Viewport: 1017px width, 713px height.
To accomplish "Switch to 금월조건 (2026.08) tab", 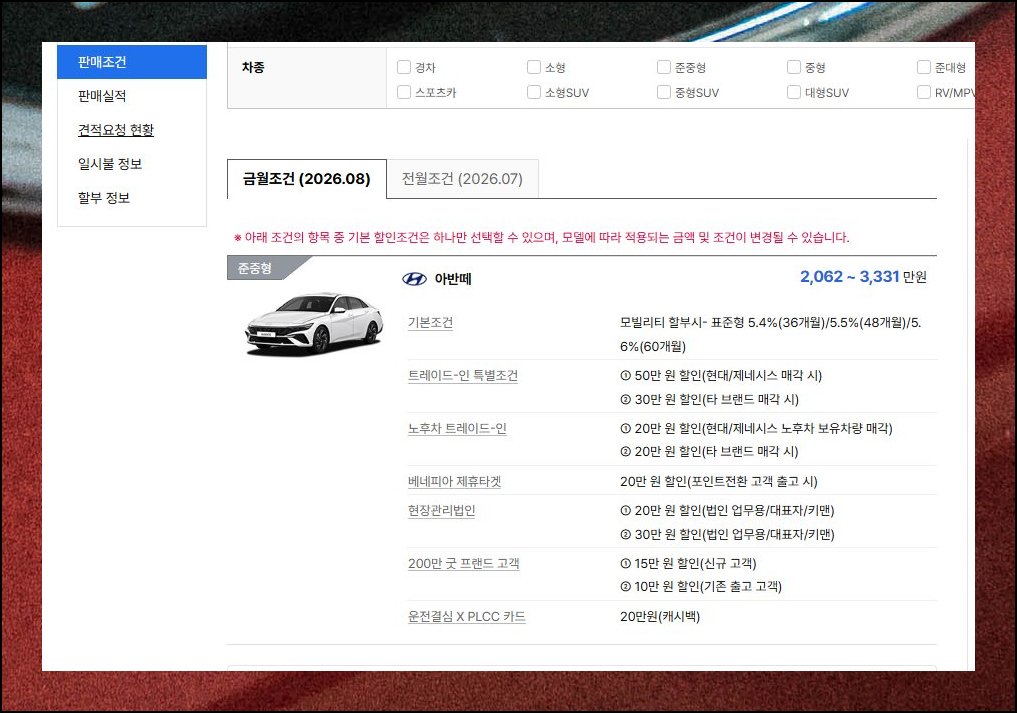I will pyautogui.click(x=307, y=179).
